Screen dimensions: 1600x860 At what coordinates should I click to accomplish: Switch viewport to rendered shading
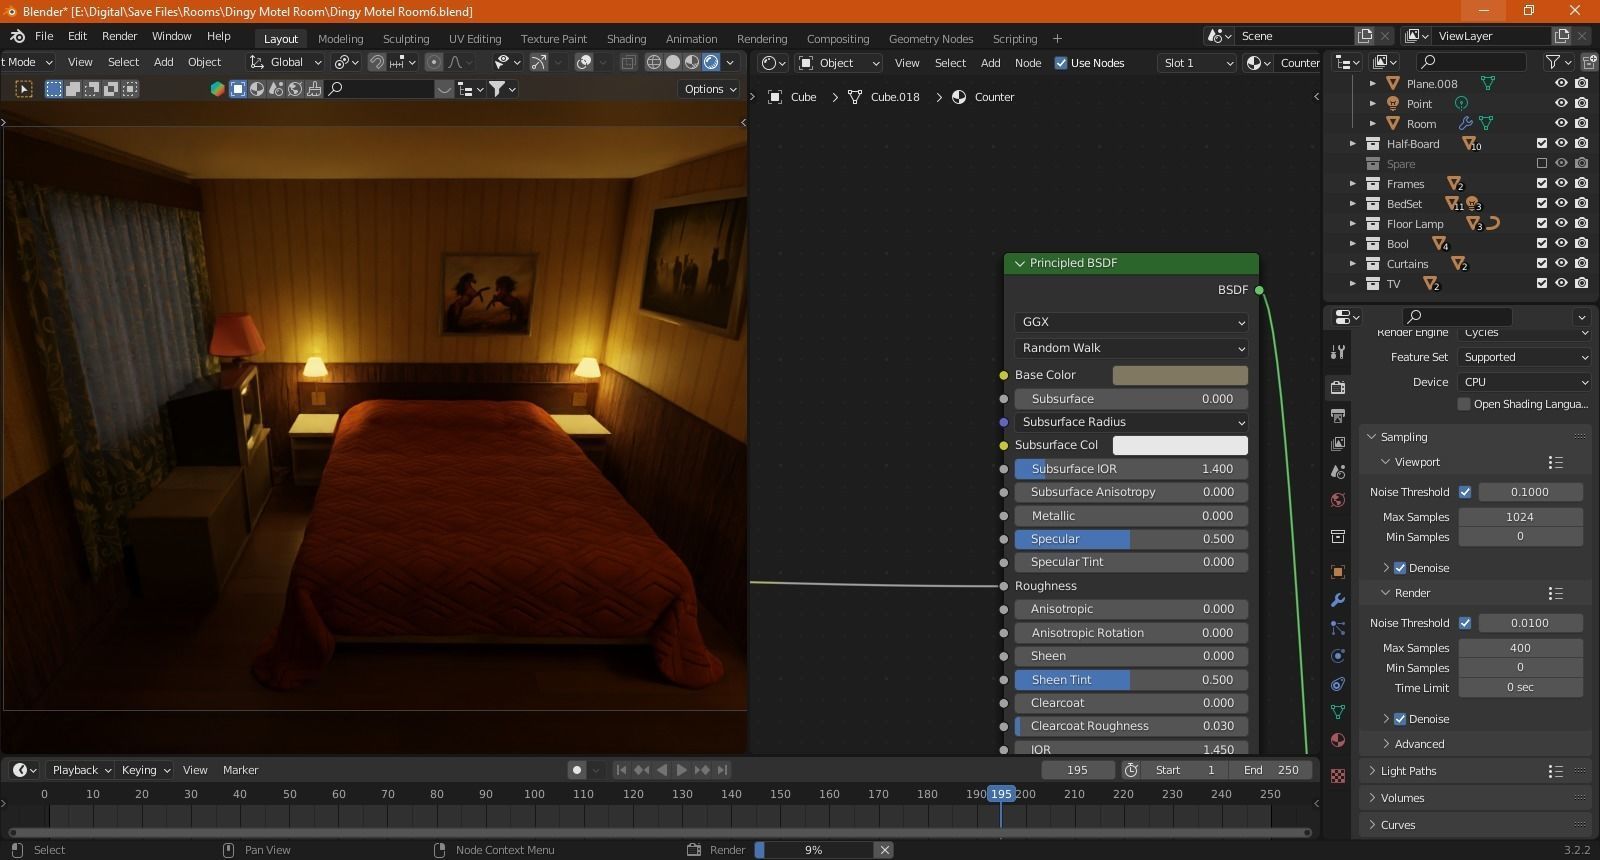coord(711,62)
